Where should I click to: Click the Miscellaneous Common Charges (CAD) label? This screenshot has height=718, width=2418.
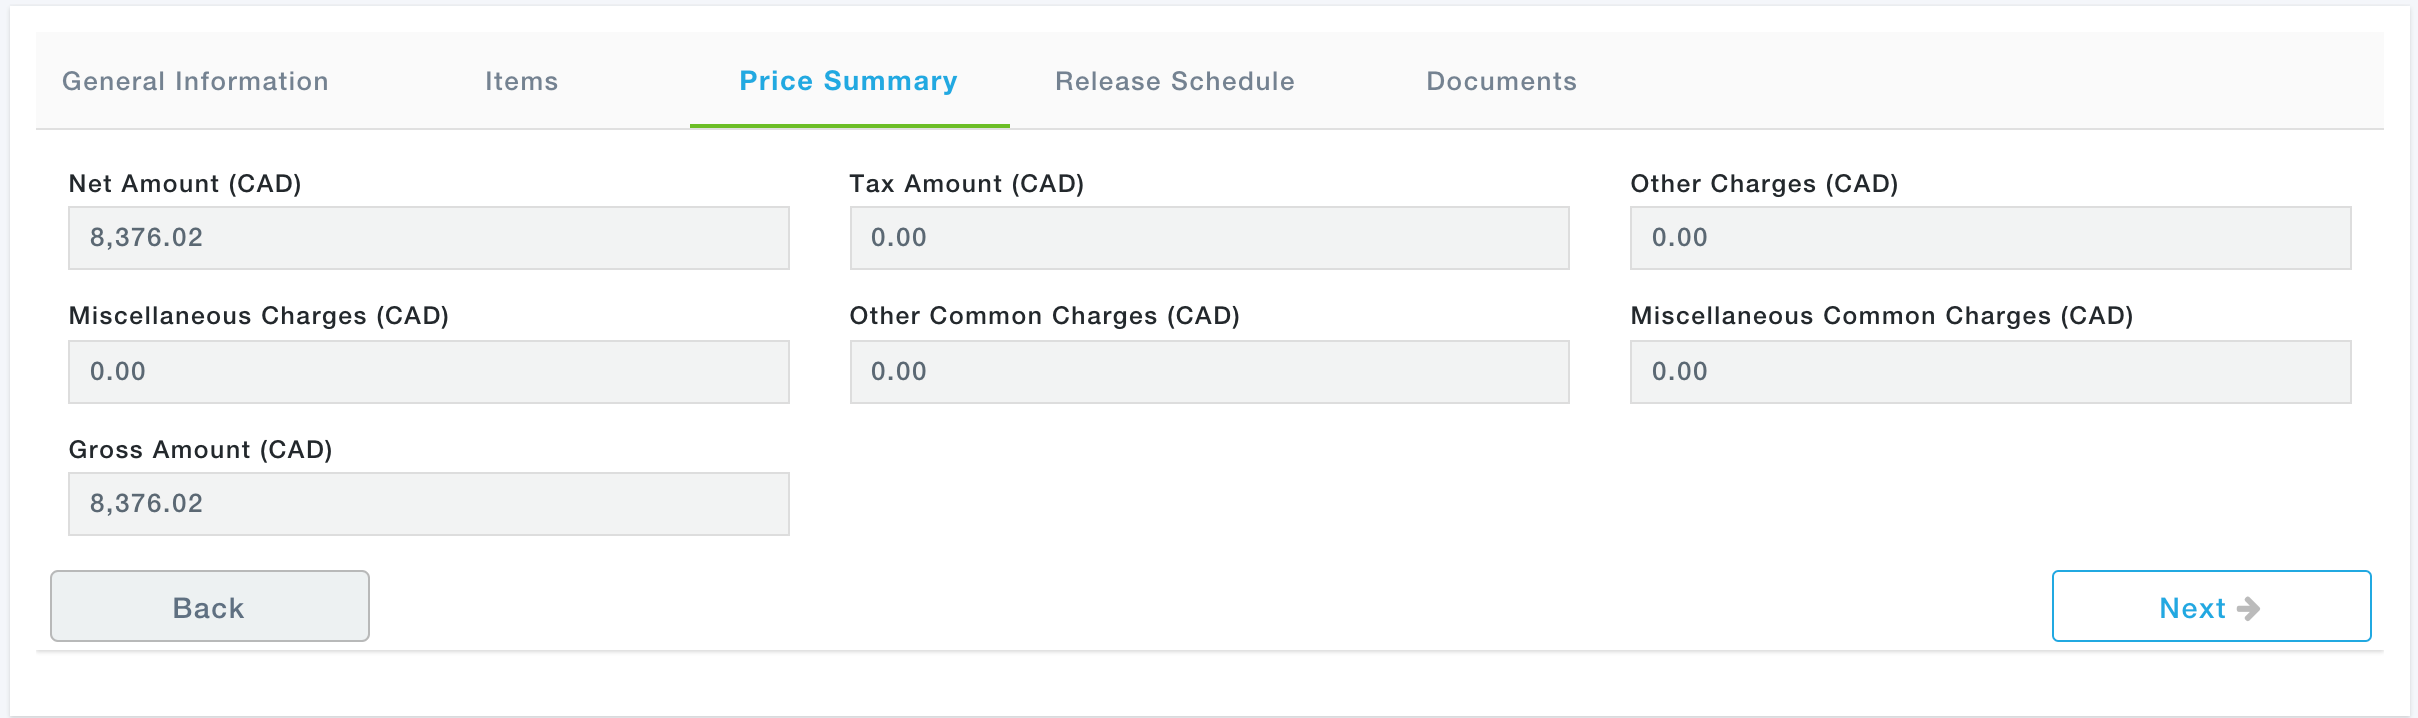(1881, 316)
